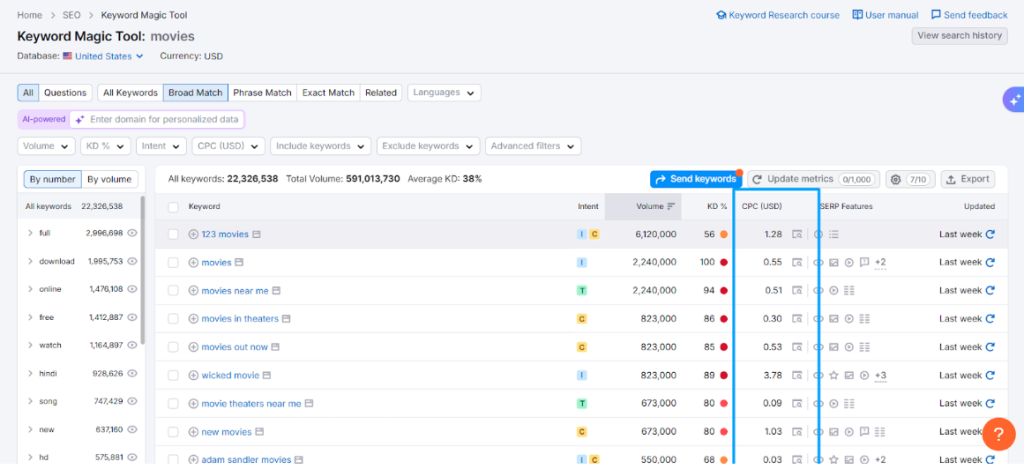Switch to Phrase Match tab

pos(263,93)
